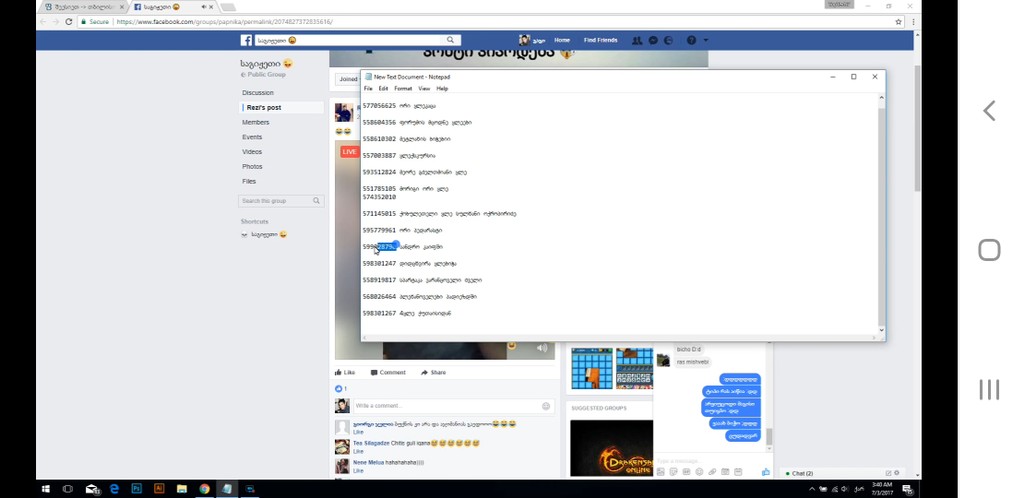
Task: Reload the page in Chrome
Action: click(69, 22)
